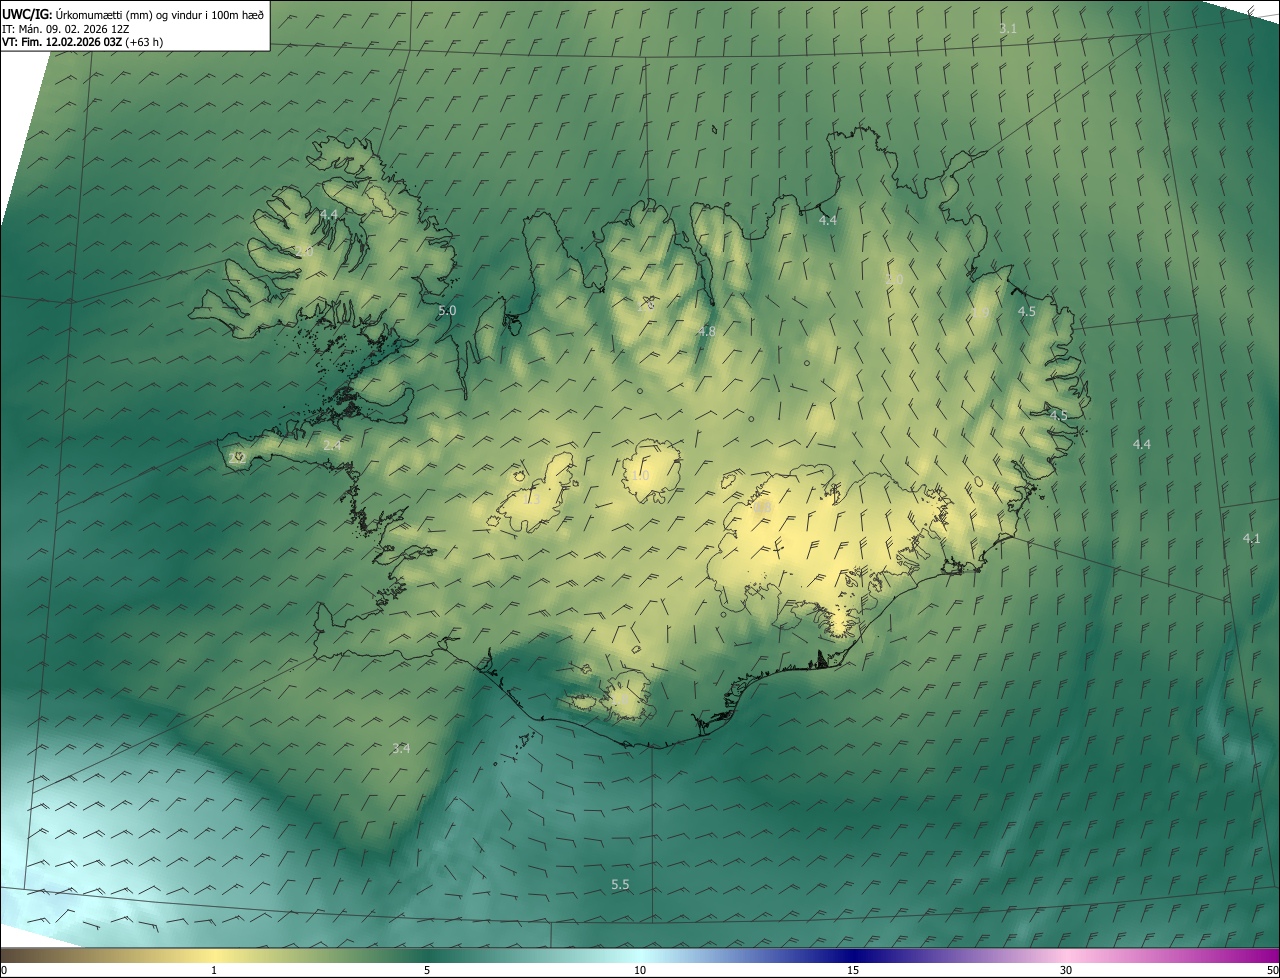Click the '0' tick on the colour scale
1280x978 pixels.
4,970
